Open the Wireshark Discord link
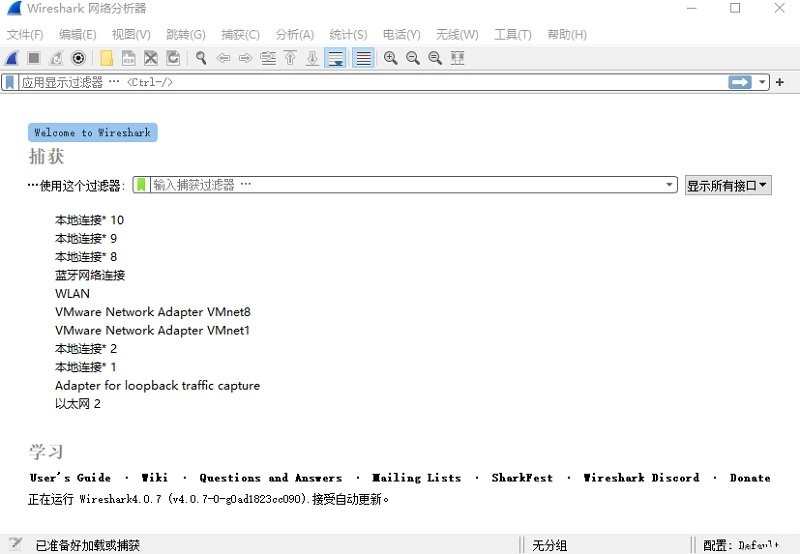Image resolution: width=800 pixels, height=554 pixels. [641, 478]
